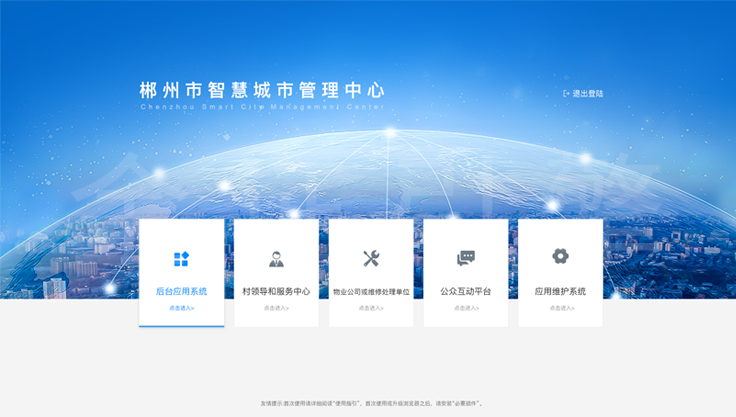Select the 村领导和服务中心 title
Viewport: 736px width, 417px height.
276,291
